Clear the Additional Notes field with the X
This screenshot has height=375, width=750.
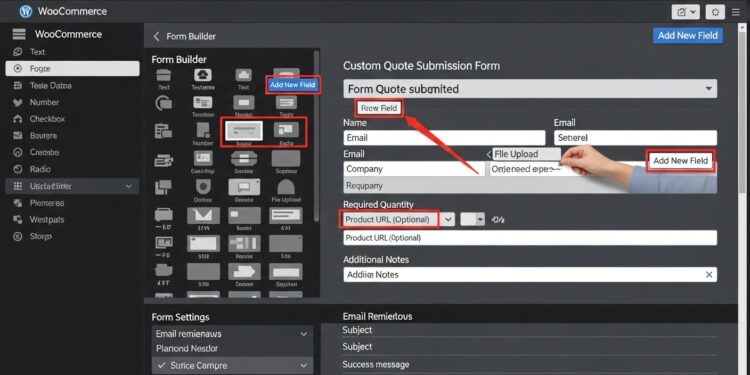[x=709, y=275]
